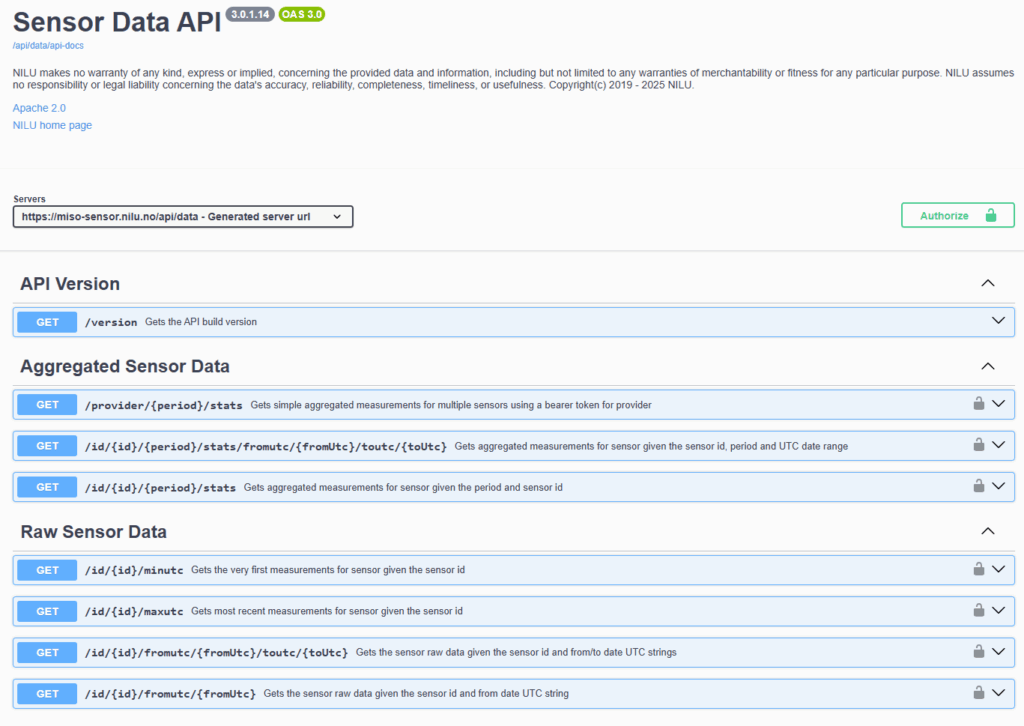
Task: Click lock icon on /id/{id}/minutc endpoint
Action: pos(979,569)
